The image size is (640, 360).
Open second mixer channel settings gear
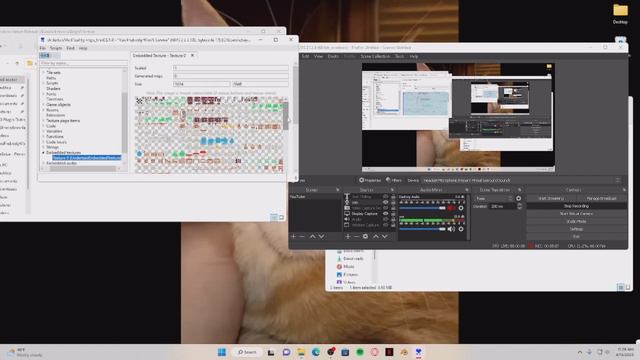(461, 229)
